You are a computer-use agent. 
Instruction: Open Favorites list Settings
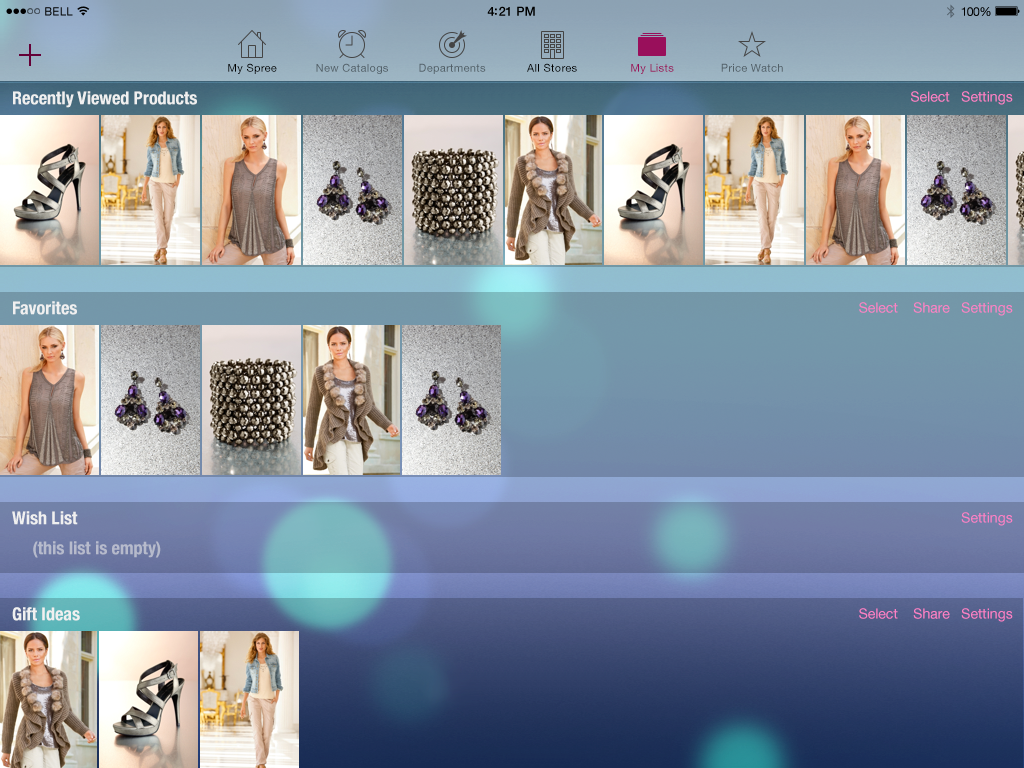pyautogui.click(x=987, y=308)
